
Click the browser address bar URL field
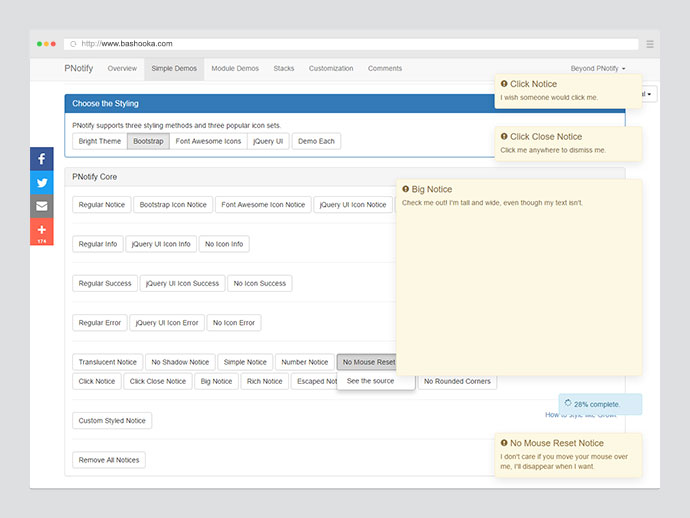tap(351, 44)
